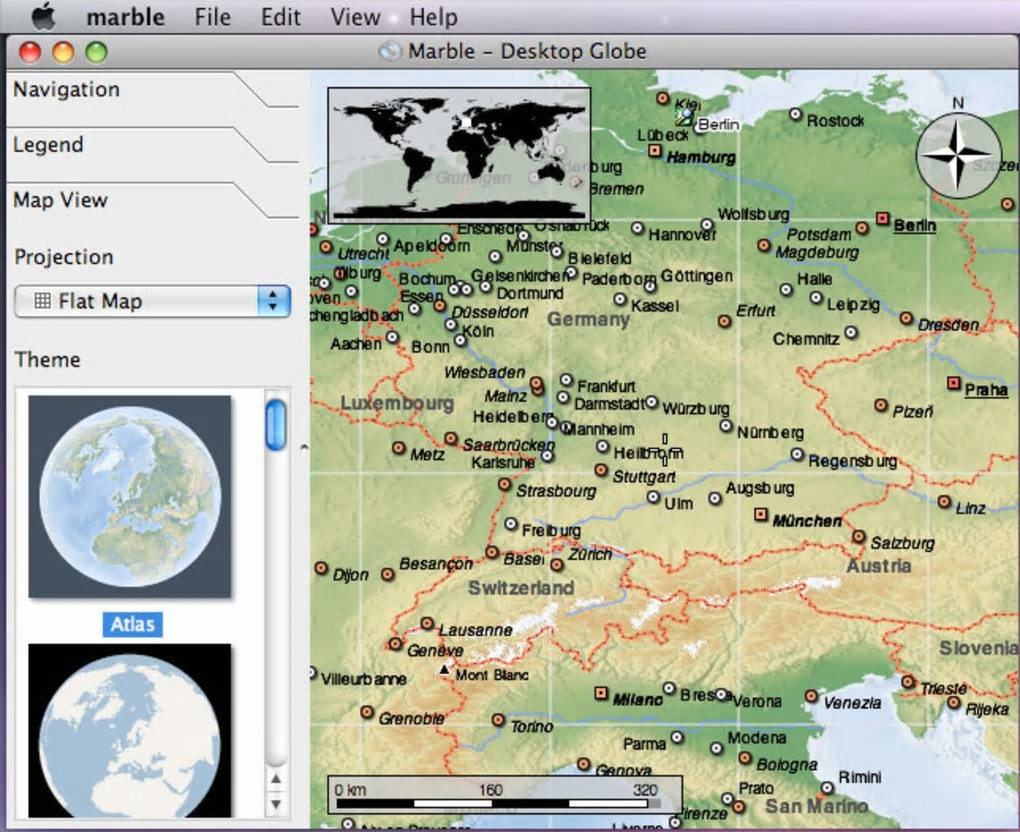This screenshot has width=1020, height=832.
Task: Click the world overview minimap
Action: 459,154
